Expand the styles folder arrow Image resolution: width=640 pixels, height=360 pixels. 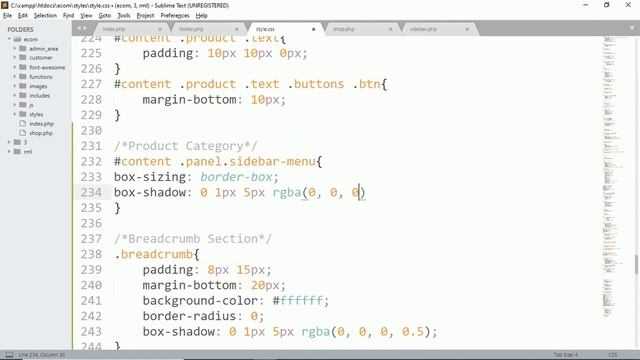click(x=15, y=114)
